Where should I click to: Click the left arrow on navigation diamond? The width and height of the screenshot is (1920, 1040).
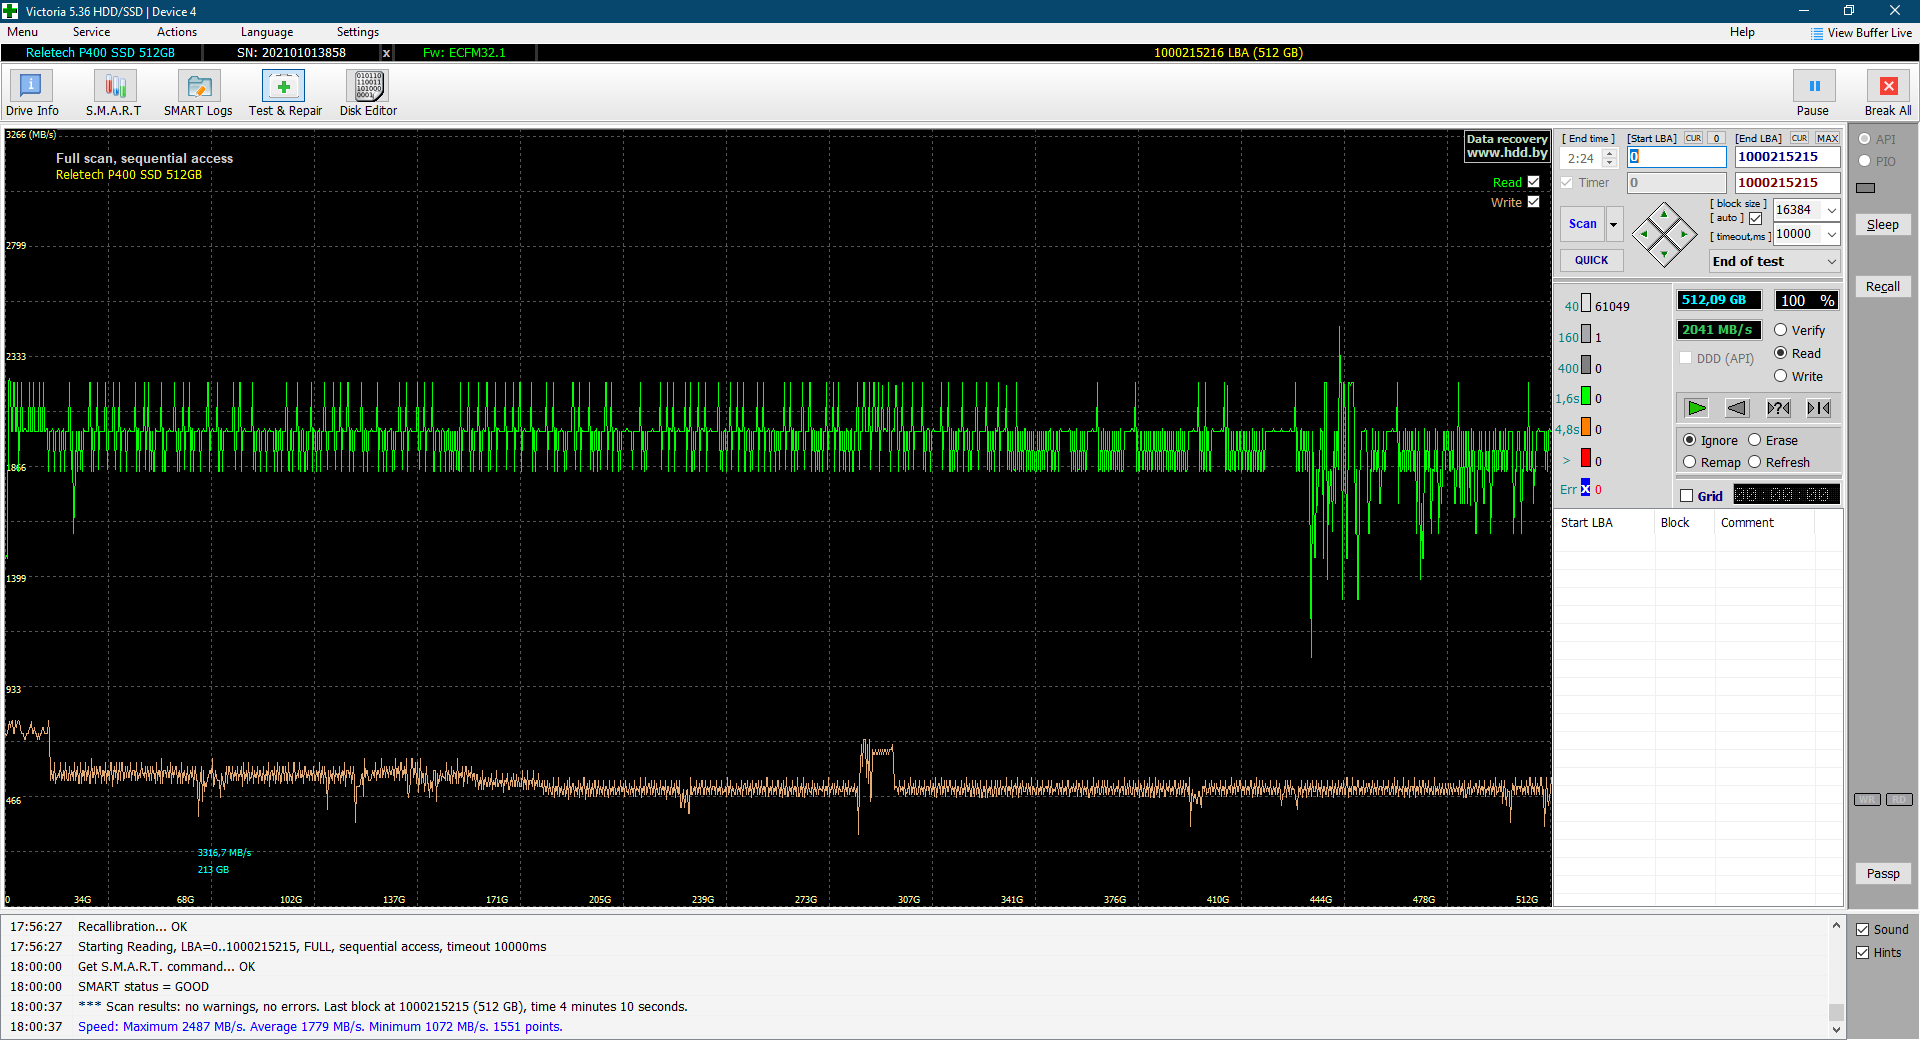(1644, 235)
